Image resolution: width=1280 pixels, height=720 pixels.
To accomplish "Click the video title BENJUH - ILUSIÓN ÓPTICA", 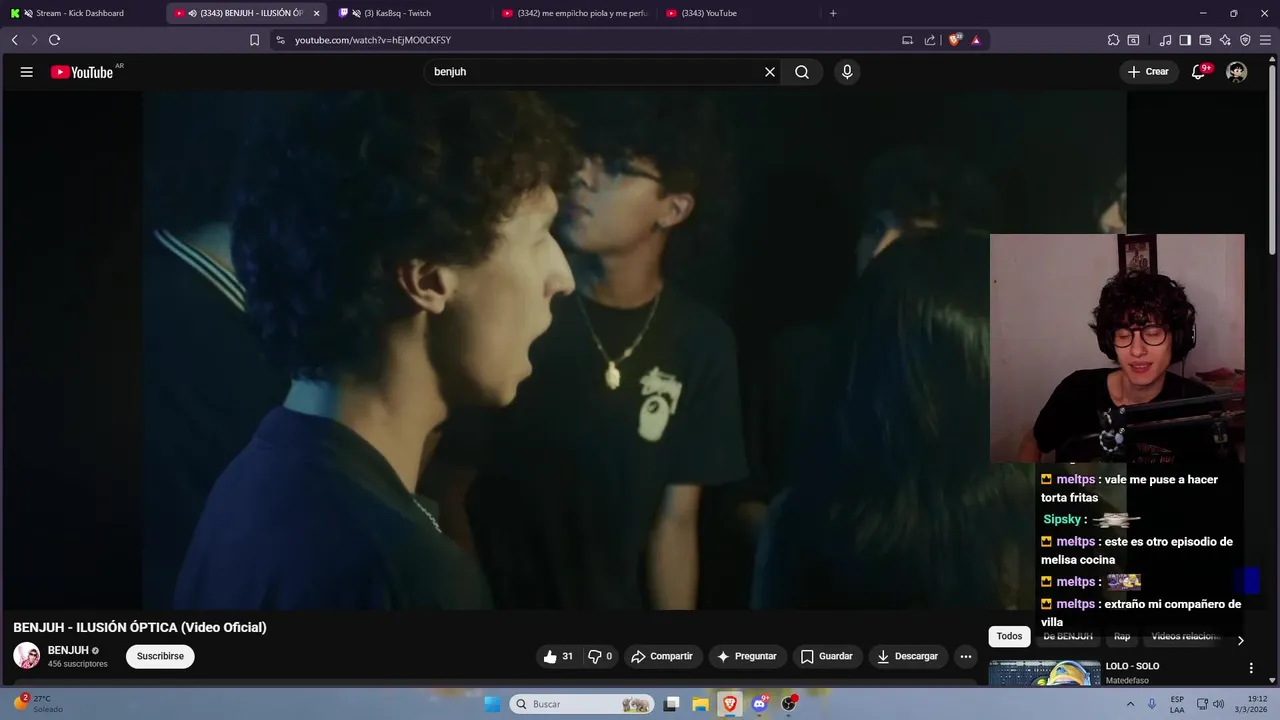I will coord(140,628).
